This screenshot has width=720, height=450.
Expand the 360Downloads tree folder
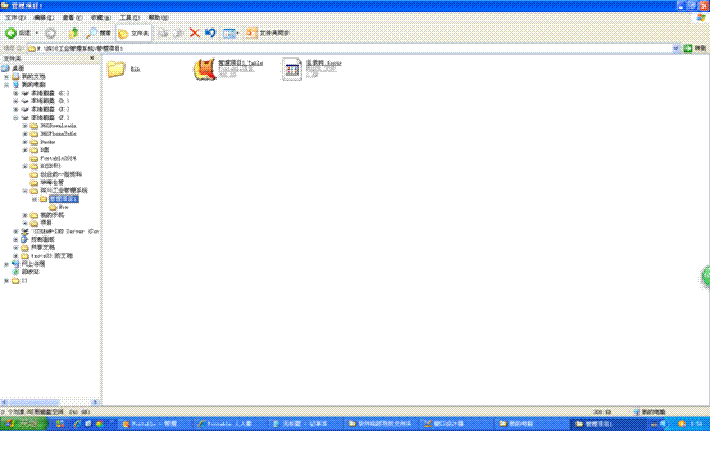[25, 125]
